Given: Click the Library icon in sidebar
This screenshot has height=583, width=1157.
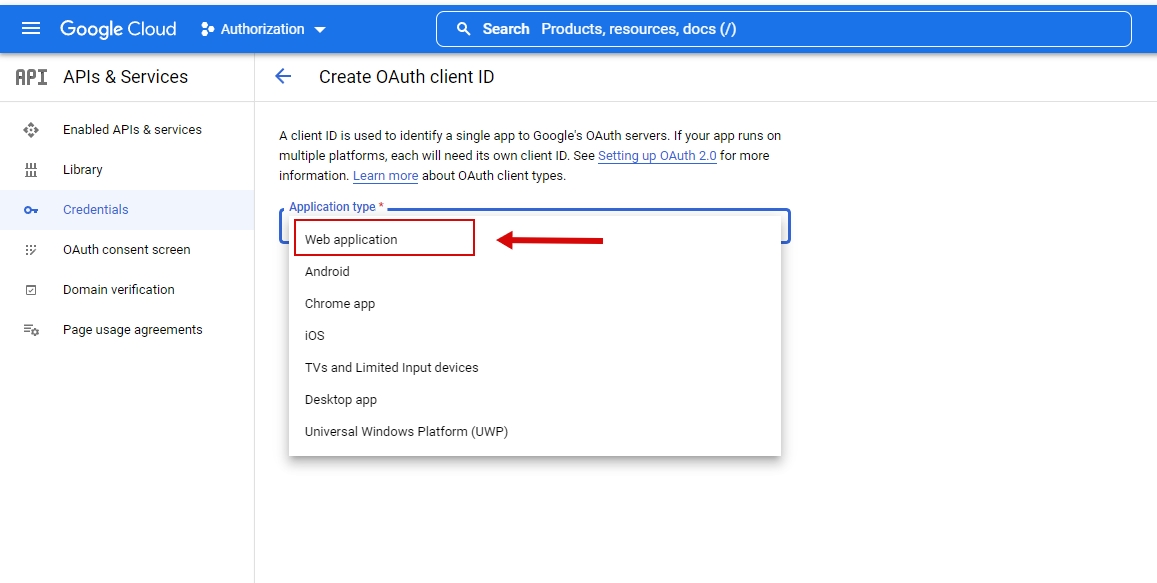Looking at the screenshot, I should [x=31, y=169].
